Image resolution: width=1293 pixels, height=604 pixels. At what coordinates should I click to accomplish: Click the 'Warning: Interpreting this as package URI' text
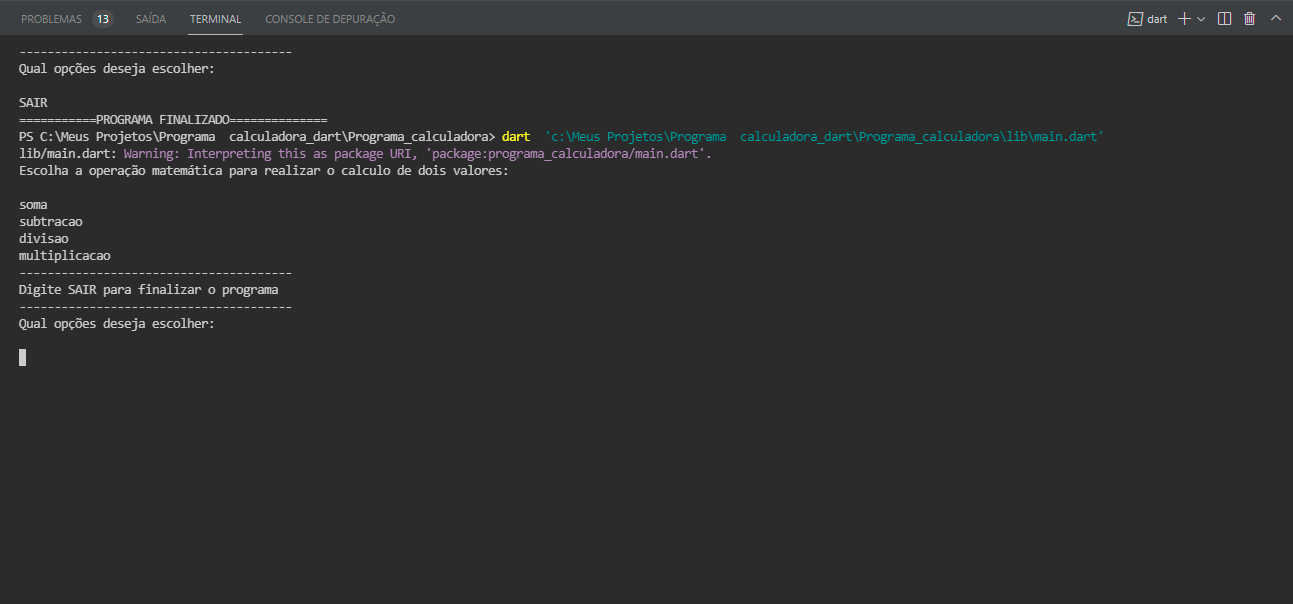(x=267, y=154)
